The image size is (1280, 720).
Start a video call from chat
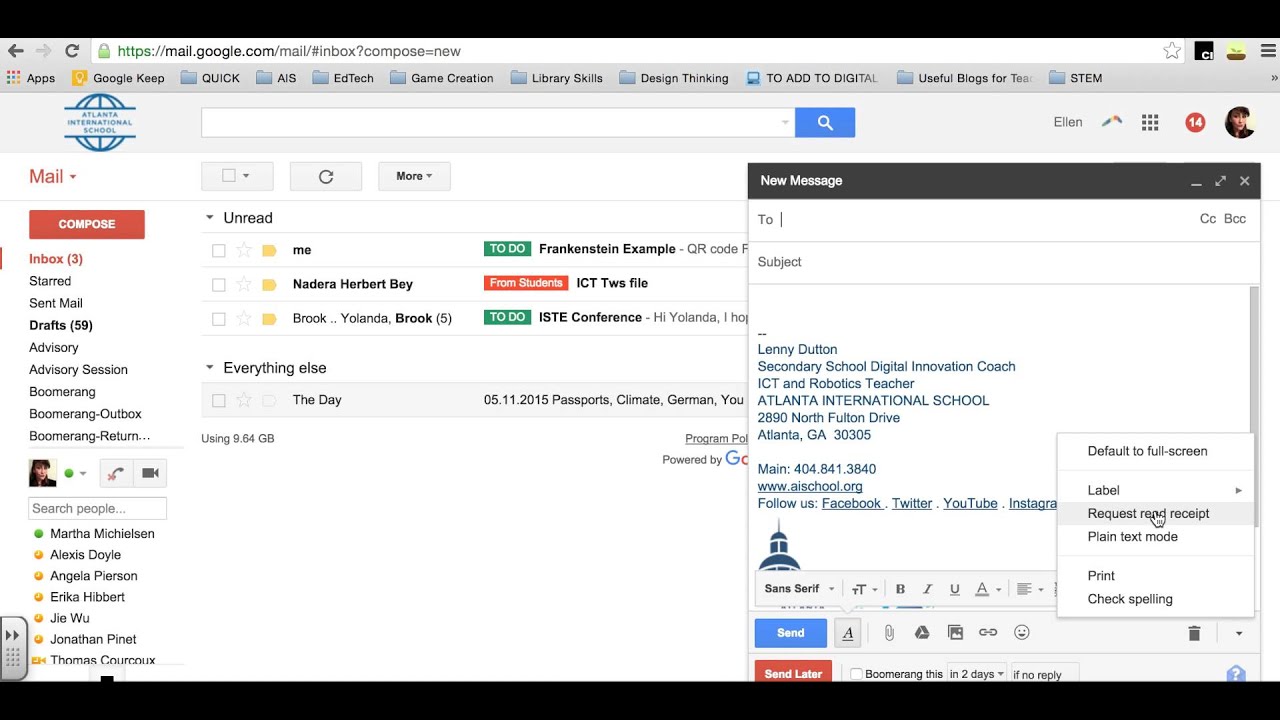(150, 473)
